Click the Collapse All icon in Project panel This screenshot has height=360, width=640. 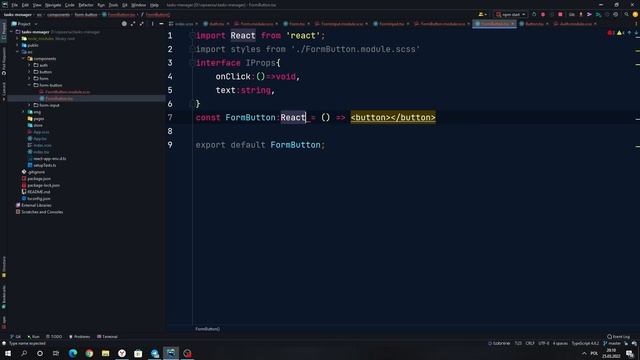click(141, 24)
